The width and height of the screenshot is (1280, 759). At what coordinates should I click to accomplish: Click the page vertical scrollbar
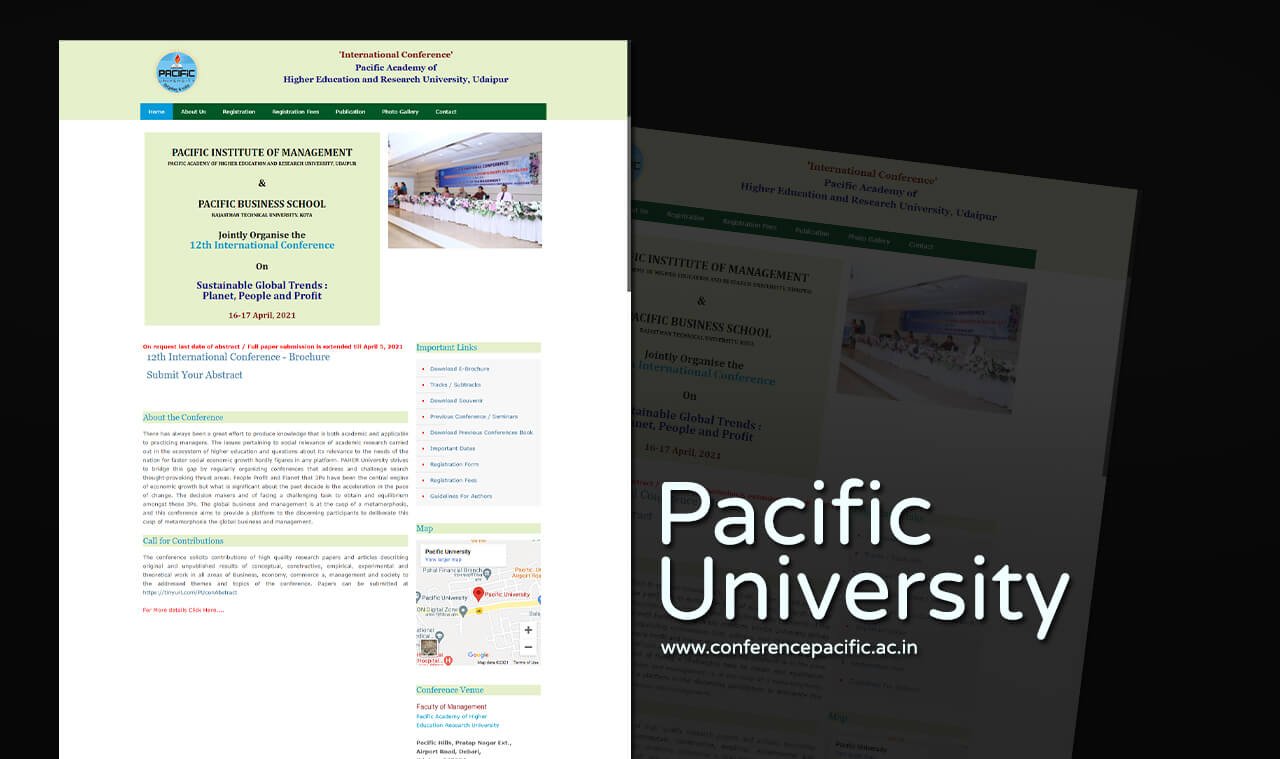tap(629, 165)
